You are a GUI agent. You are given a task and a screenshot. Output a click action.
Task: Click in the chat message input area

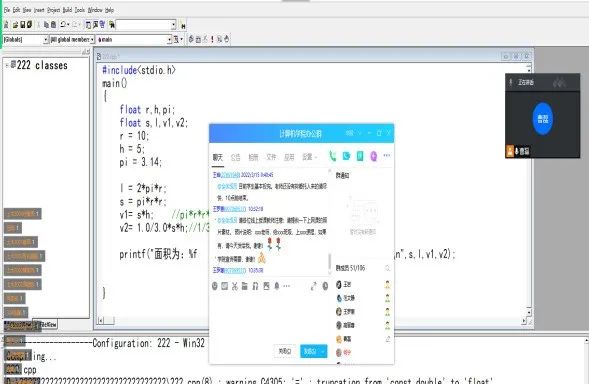[x=269, y=317]
